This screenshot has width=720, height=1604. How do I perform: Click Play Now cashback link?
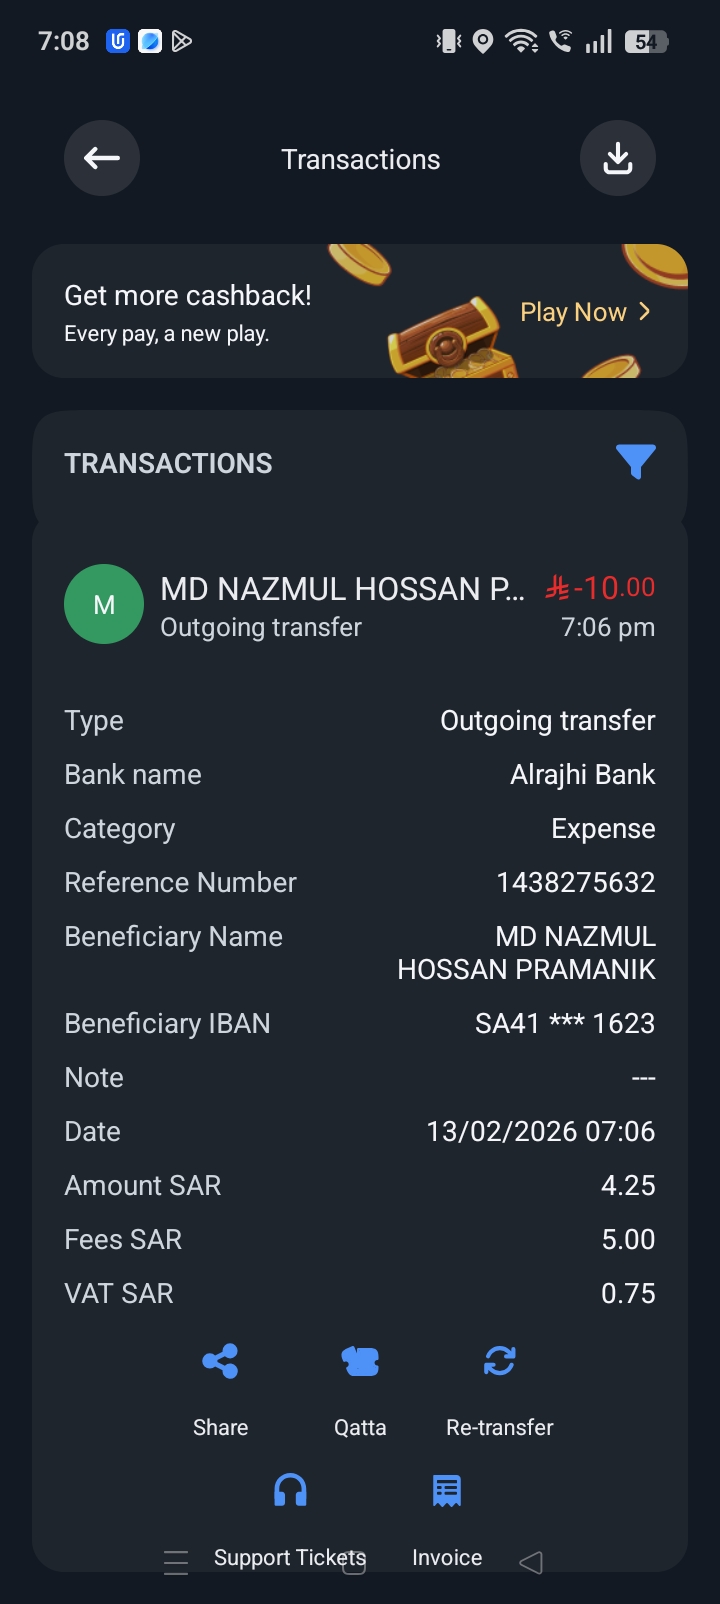[573, 312]
